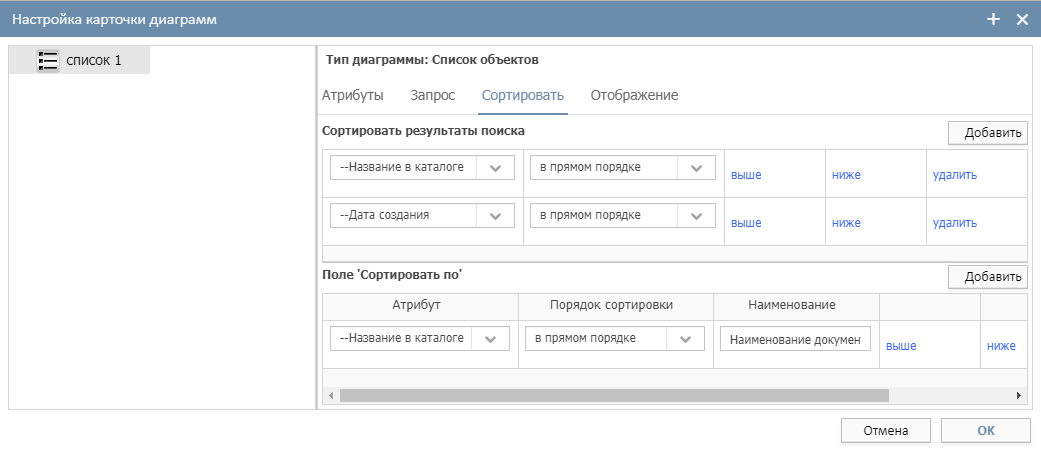1041x450 pixels.
Task: Click the "Наименование" text input field
Action: 795,339
